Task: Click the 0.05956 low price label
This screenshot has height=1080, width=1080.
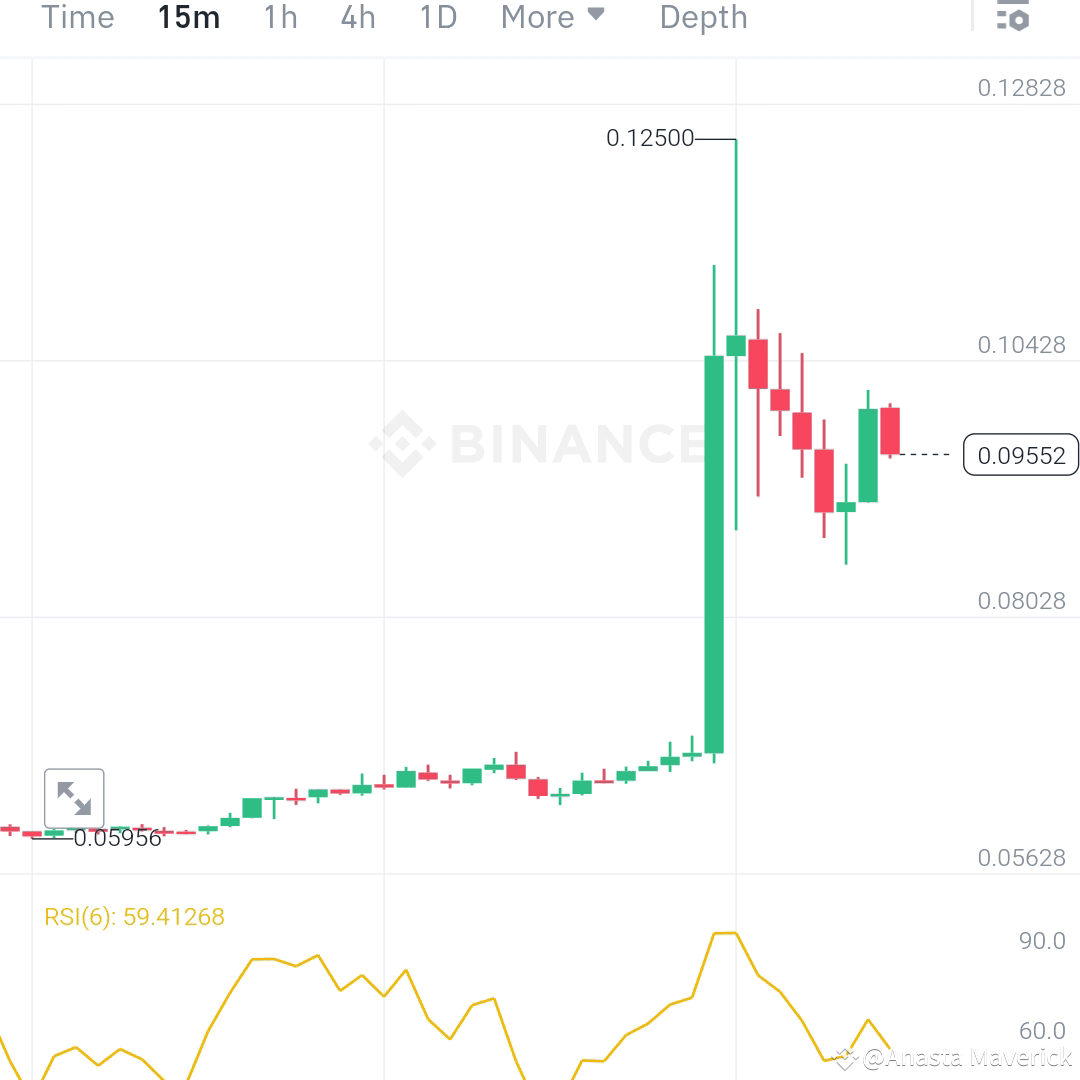Action: click(117, 839)
